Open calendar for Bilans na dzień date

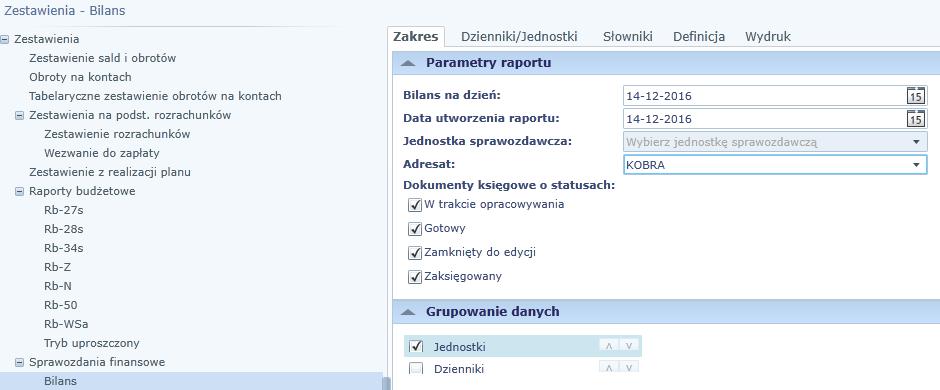[916, 96]
